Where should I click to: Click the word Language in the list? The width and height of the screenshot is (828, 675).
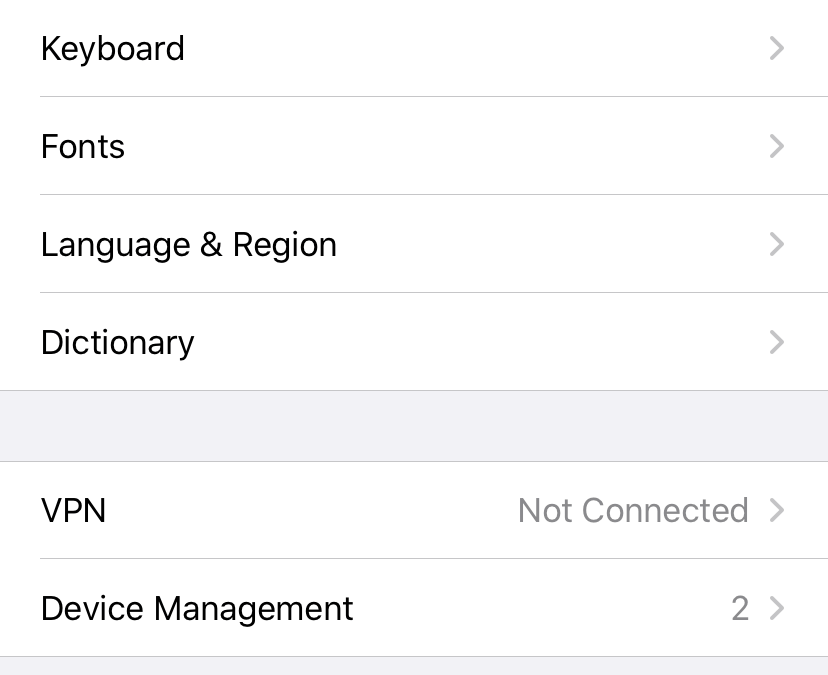tap(116, 245)
